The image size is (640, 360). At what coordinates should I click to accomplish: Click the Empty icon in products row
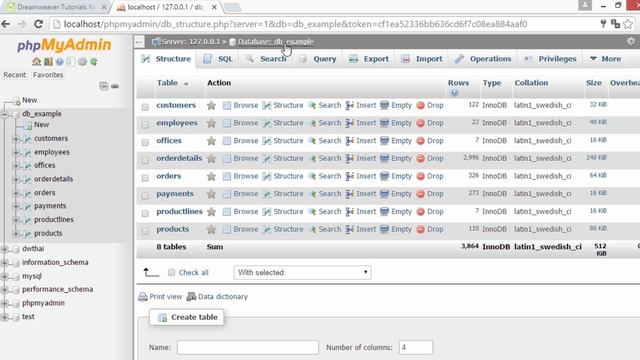pos(384,229)
